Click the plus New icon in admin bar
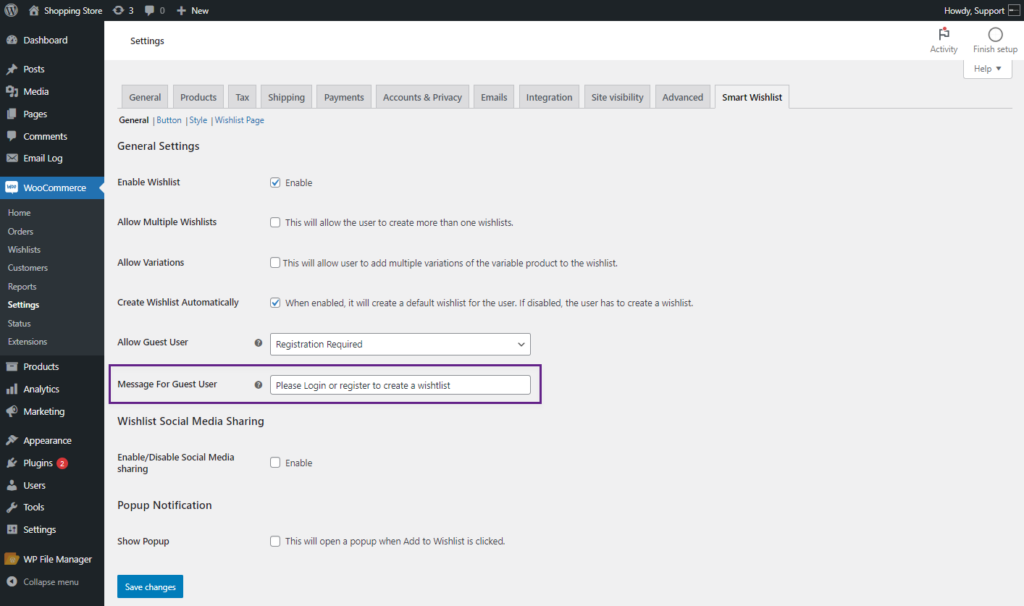The image size is (1024, 606). pos(182,10)
